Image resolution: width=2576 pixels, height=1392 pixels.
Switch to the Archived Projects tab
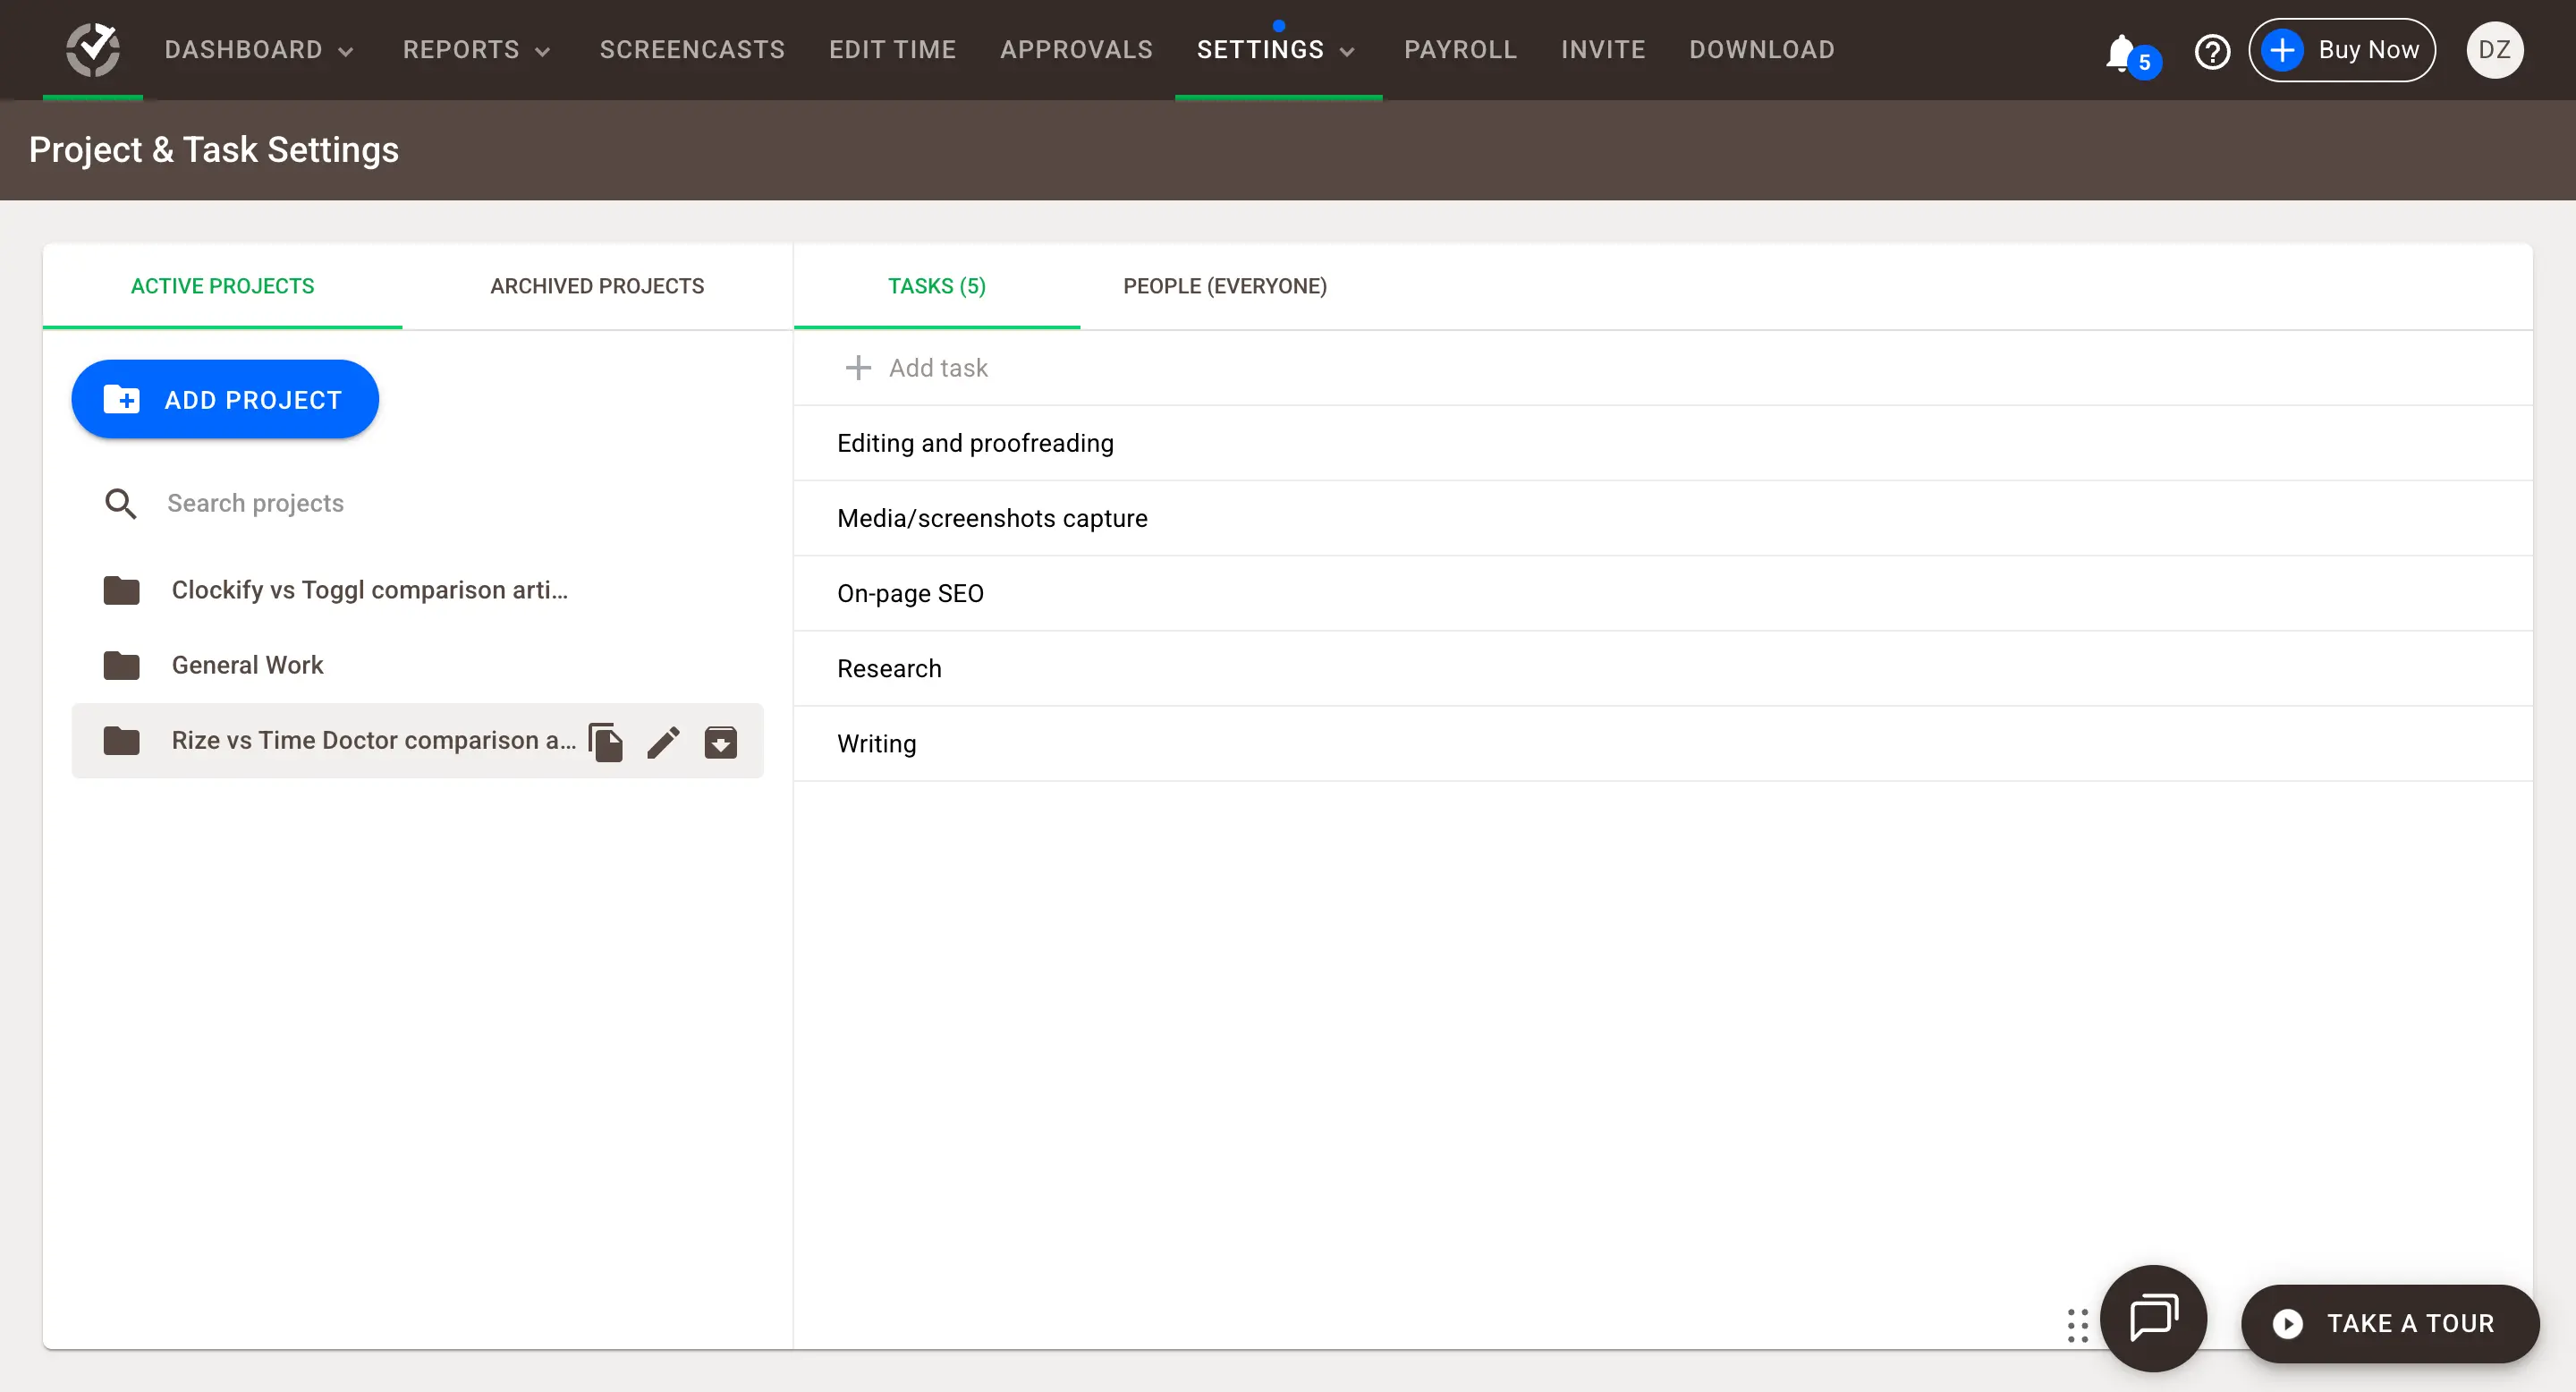pos(597,286)
